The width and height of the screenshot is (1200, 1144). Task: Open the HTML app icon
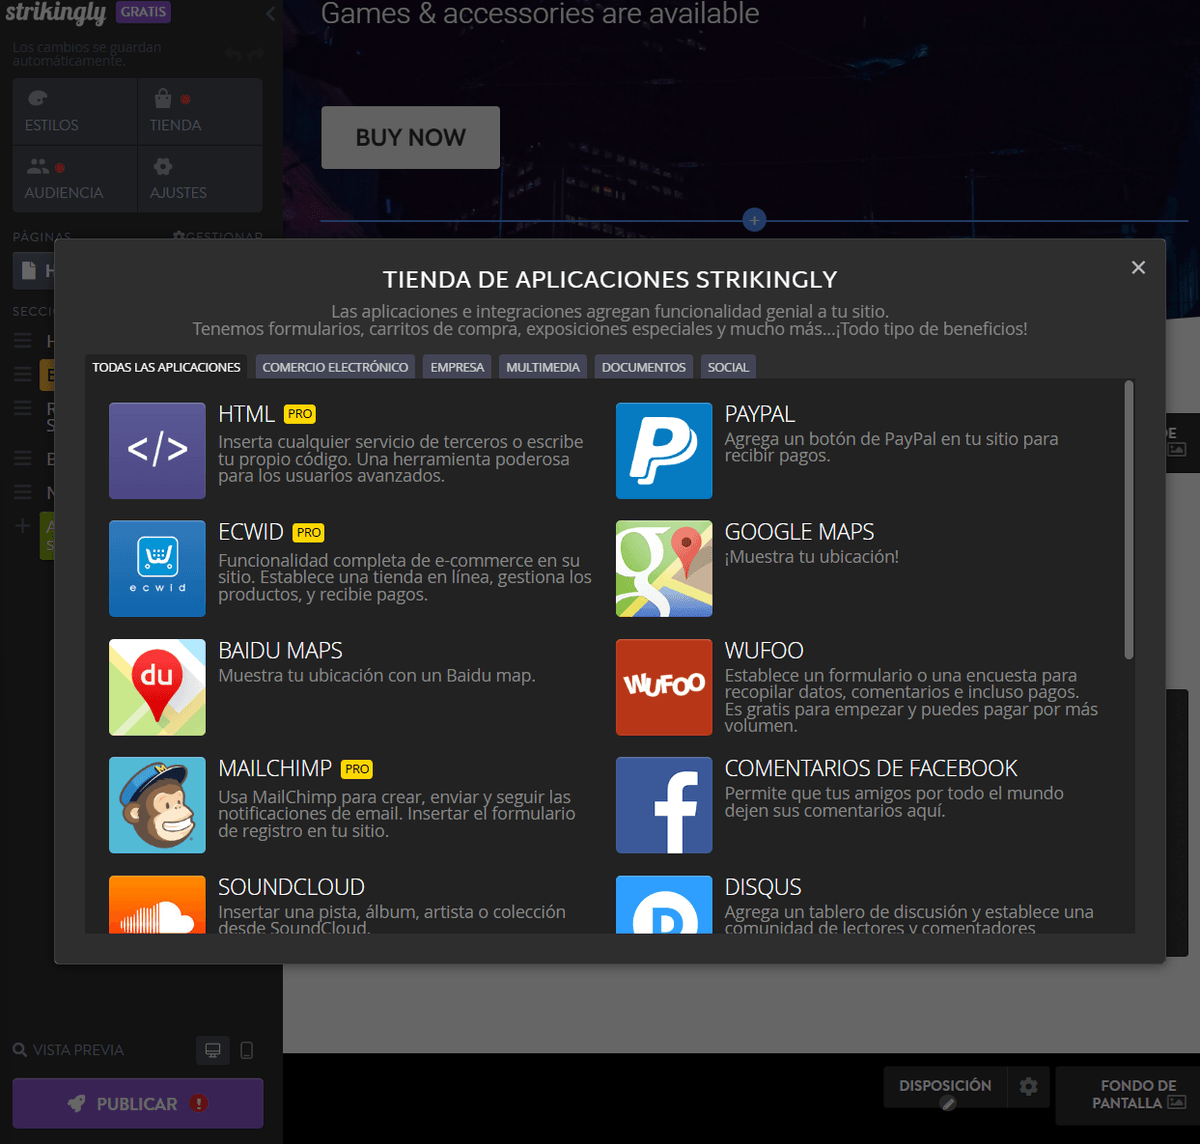pyautogui.click(x=157, y=451)
